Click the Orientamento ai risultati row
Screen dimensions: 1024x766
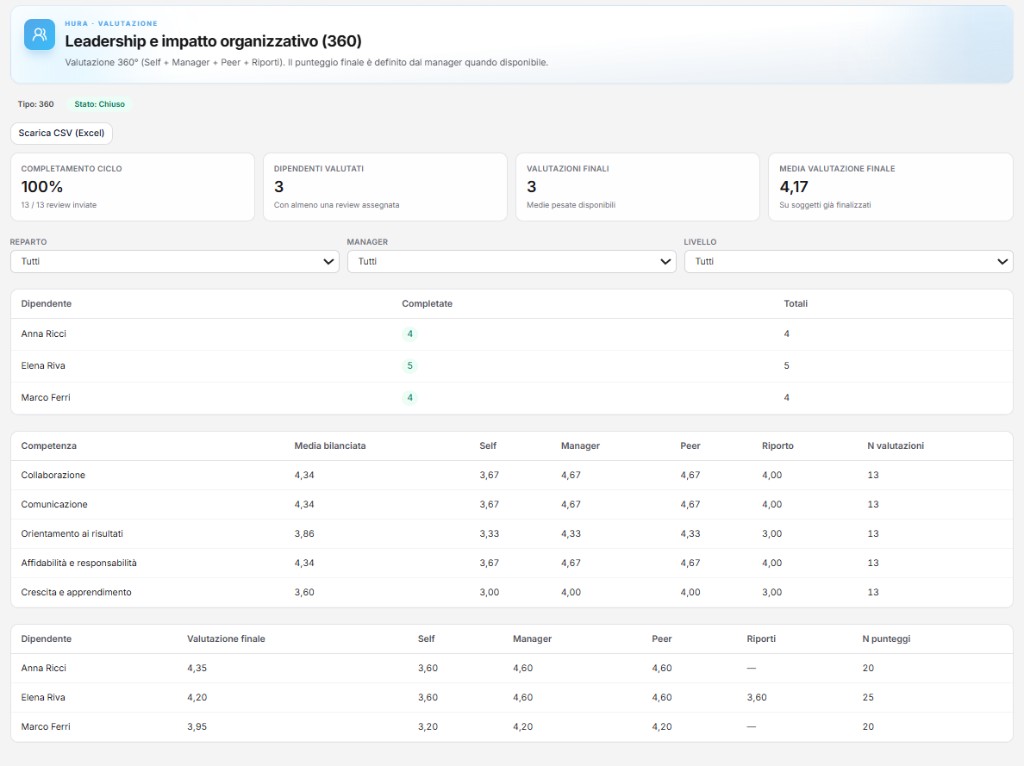point(72,534)
